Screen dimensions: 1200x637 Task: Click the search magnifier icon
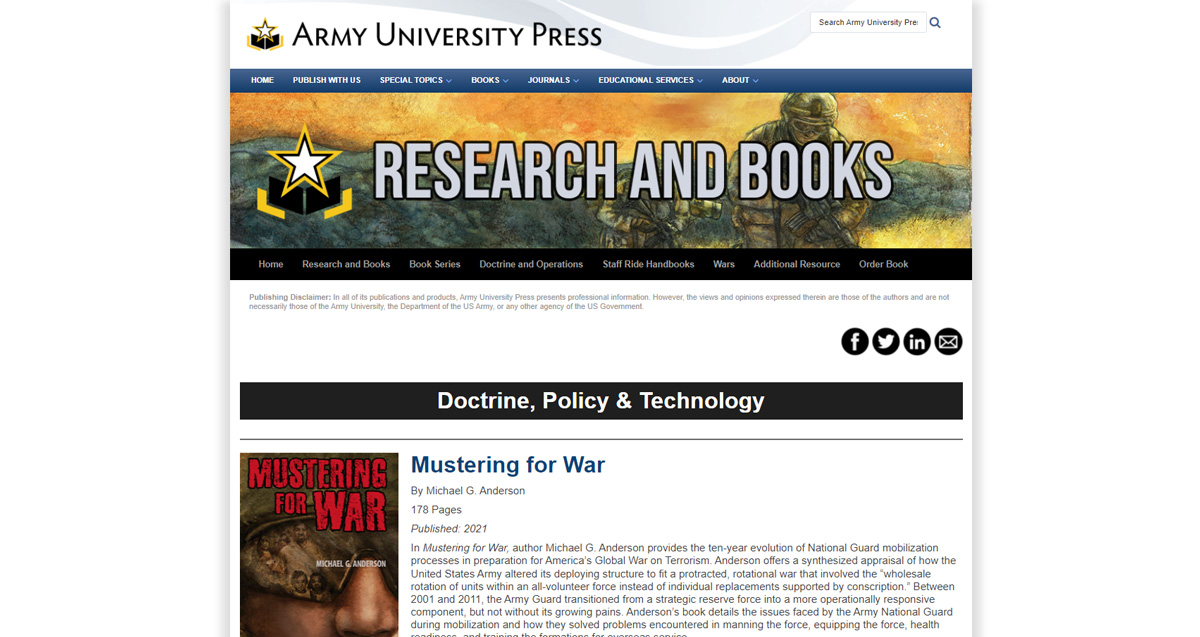tap(935, 22)
